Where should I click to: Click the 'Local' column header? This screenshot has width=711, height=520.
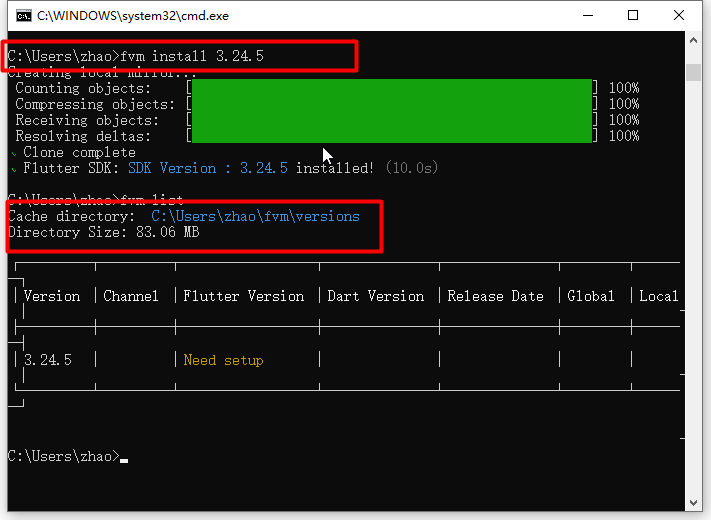[x=658, y=296]
